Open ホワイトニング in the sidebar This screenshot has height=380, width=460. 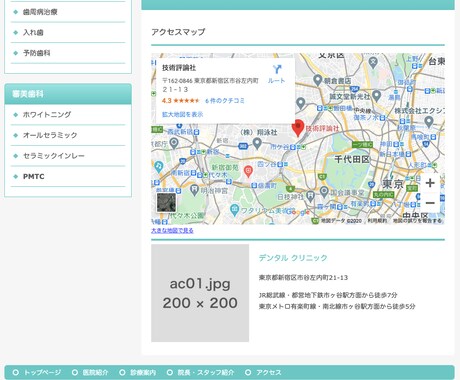[47, 115]
